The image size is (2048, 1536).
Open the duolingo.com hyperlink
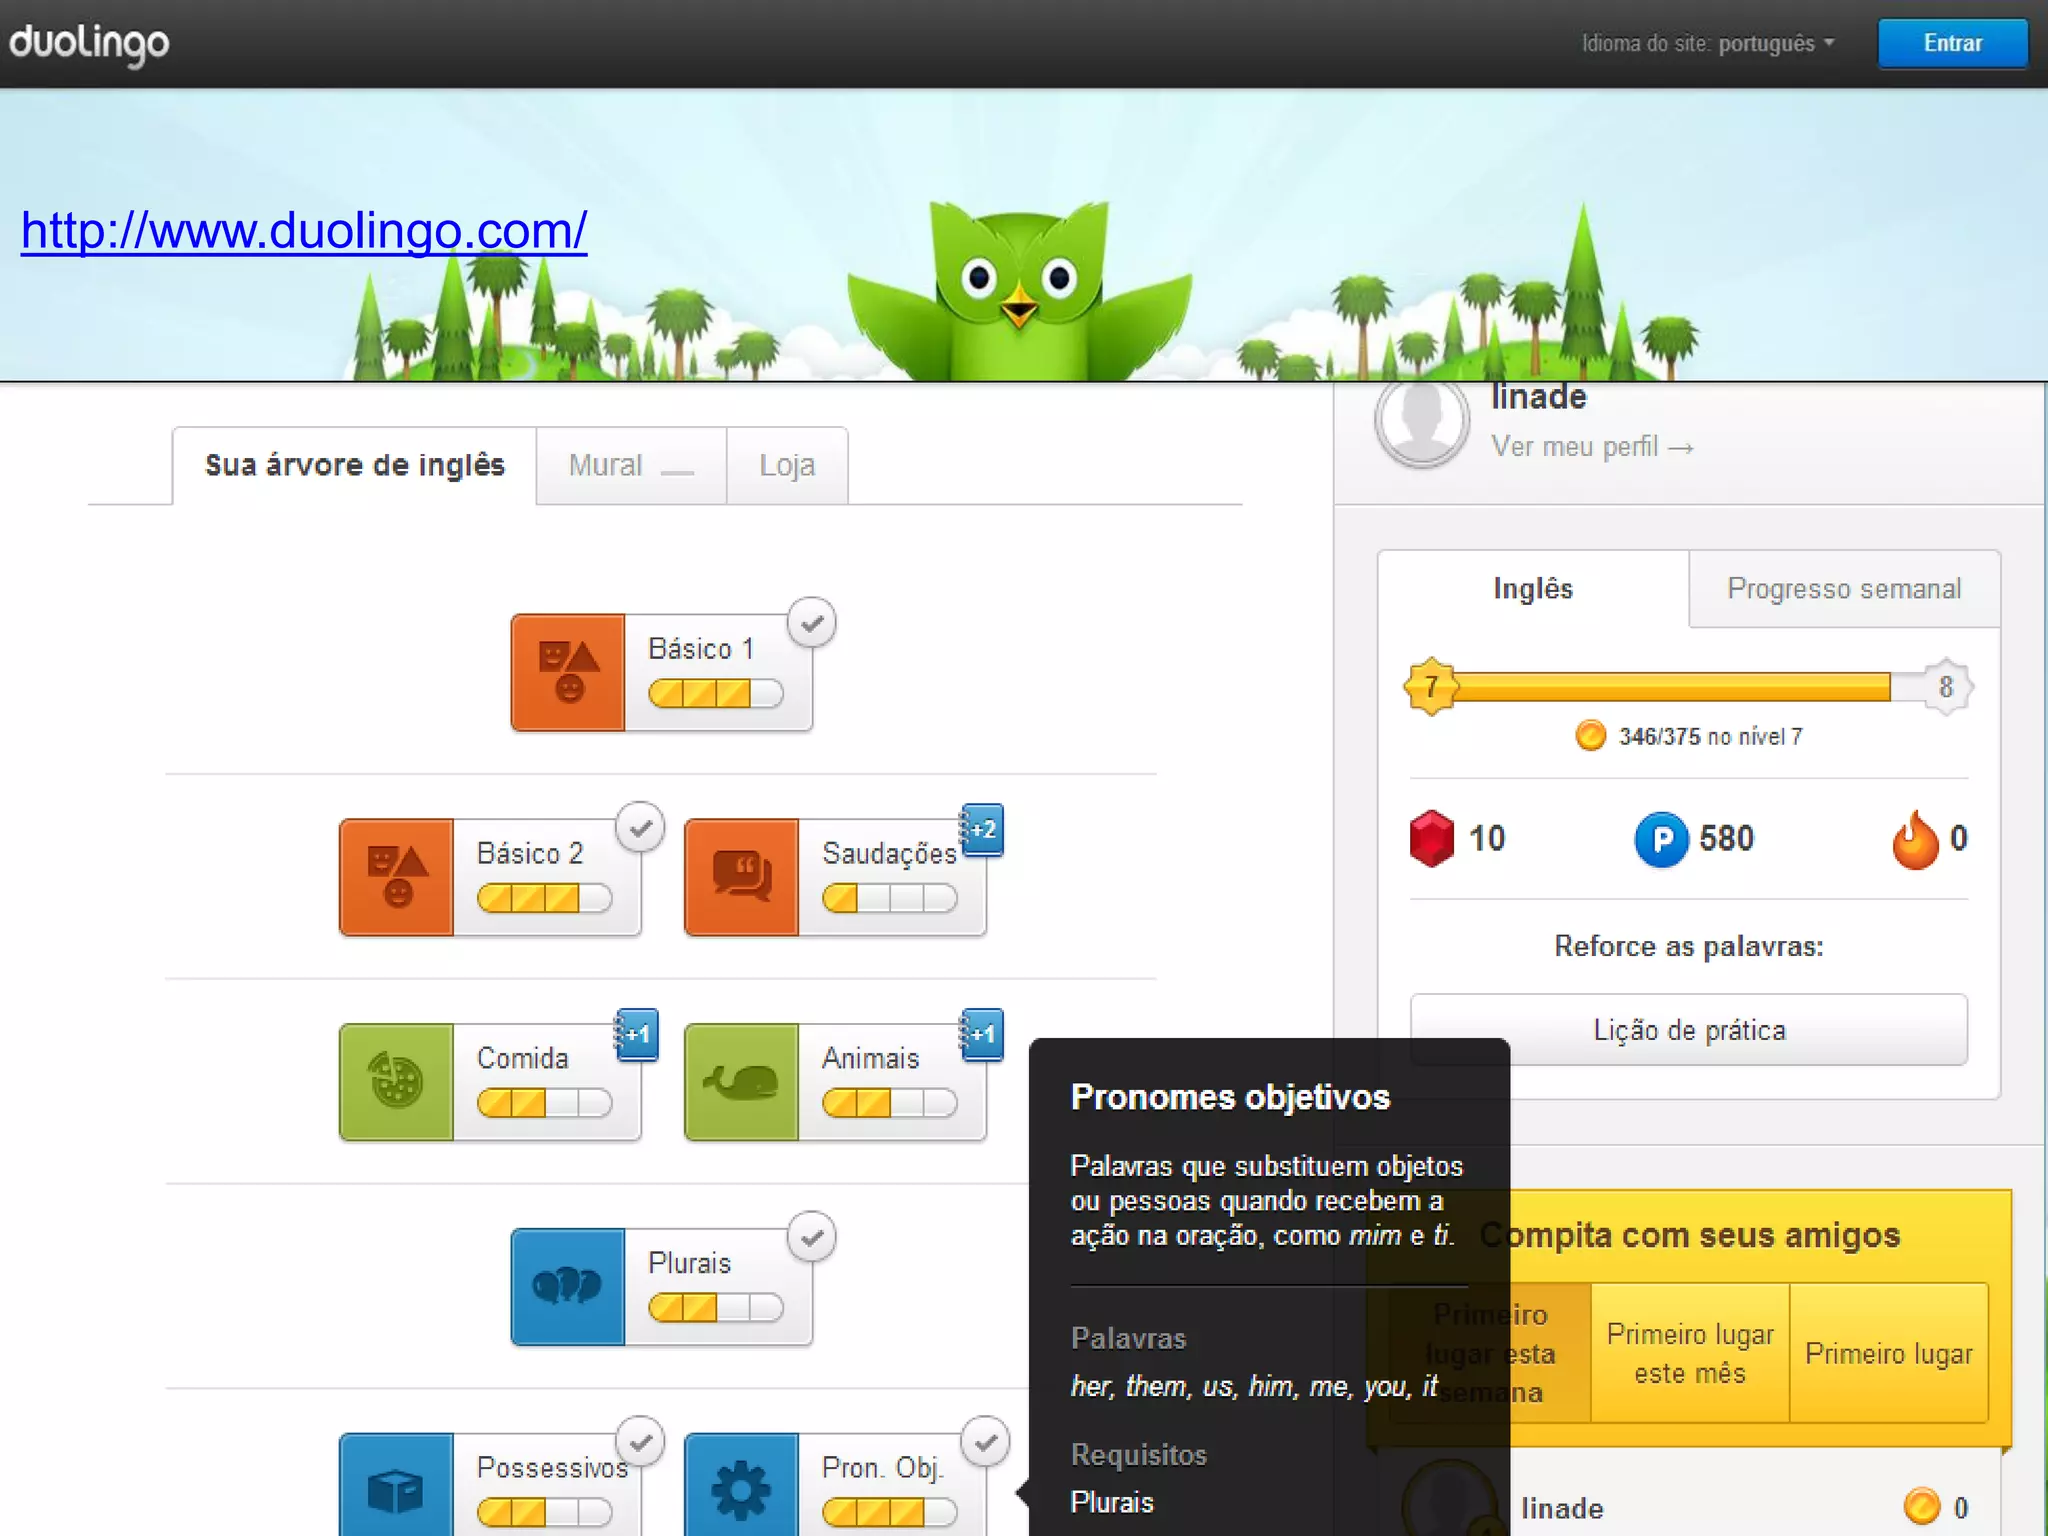(x=304, y=231)
